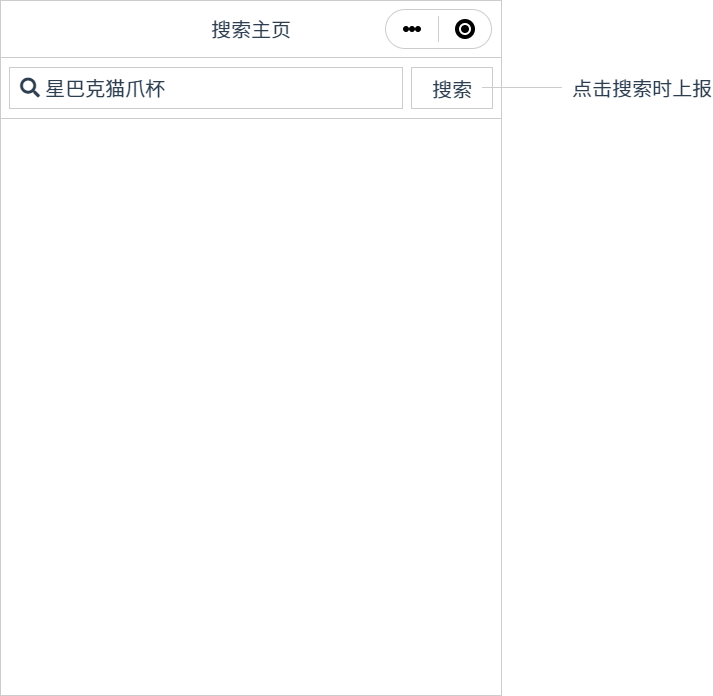The height and width of the screenshot is (696, 713).
Task: Click the 搜 character in the page title
Action: click(x=221, y=30)
